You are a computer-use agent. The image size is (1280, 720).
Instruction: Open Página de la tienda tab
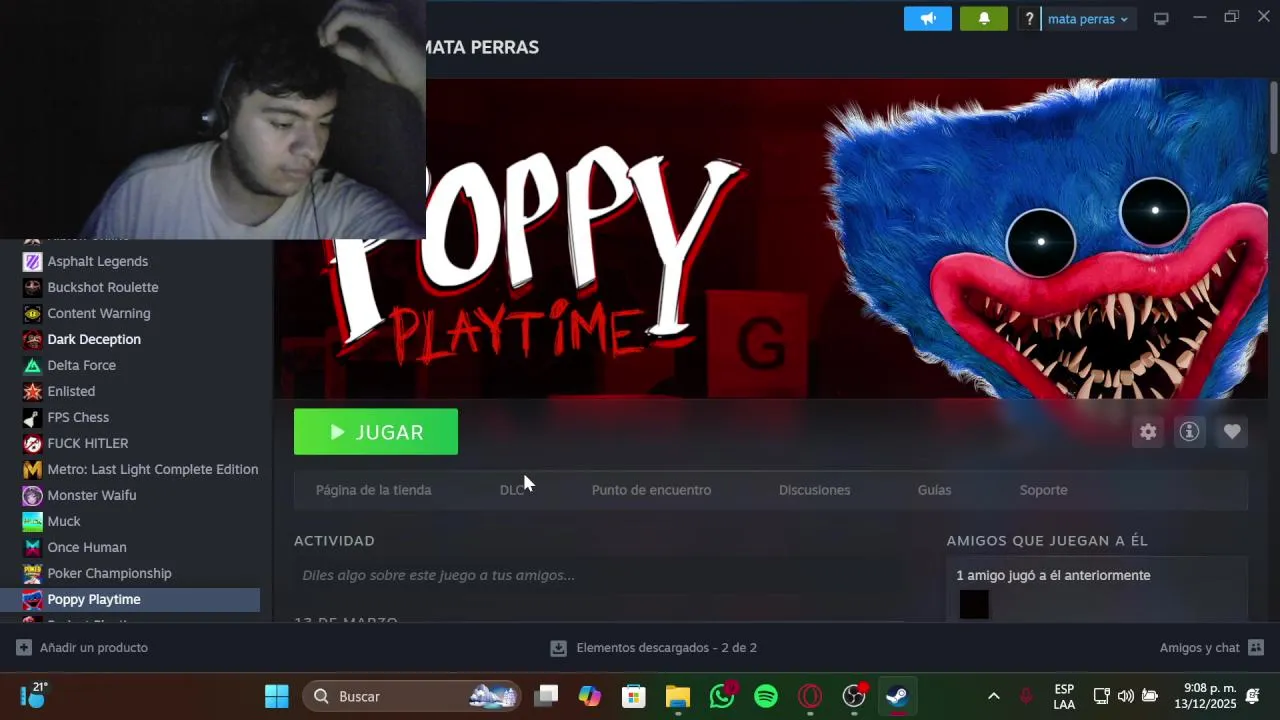(x=374, y=490)
